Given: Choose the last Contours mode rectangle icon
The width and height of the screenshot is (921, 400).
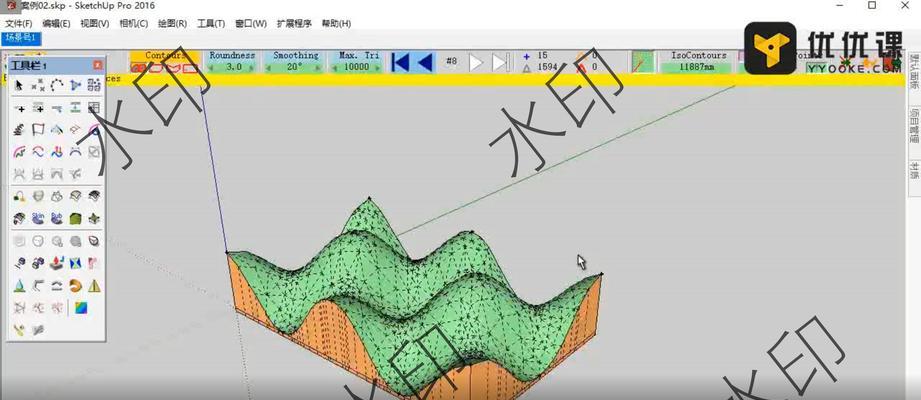Looking at the screenshot, I should [189, 68].
